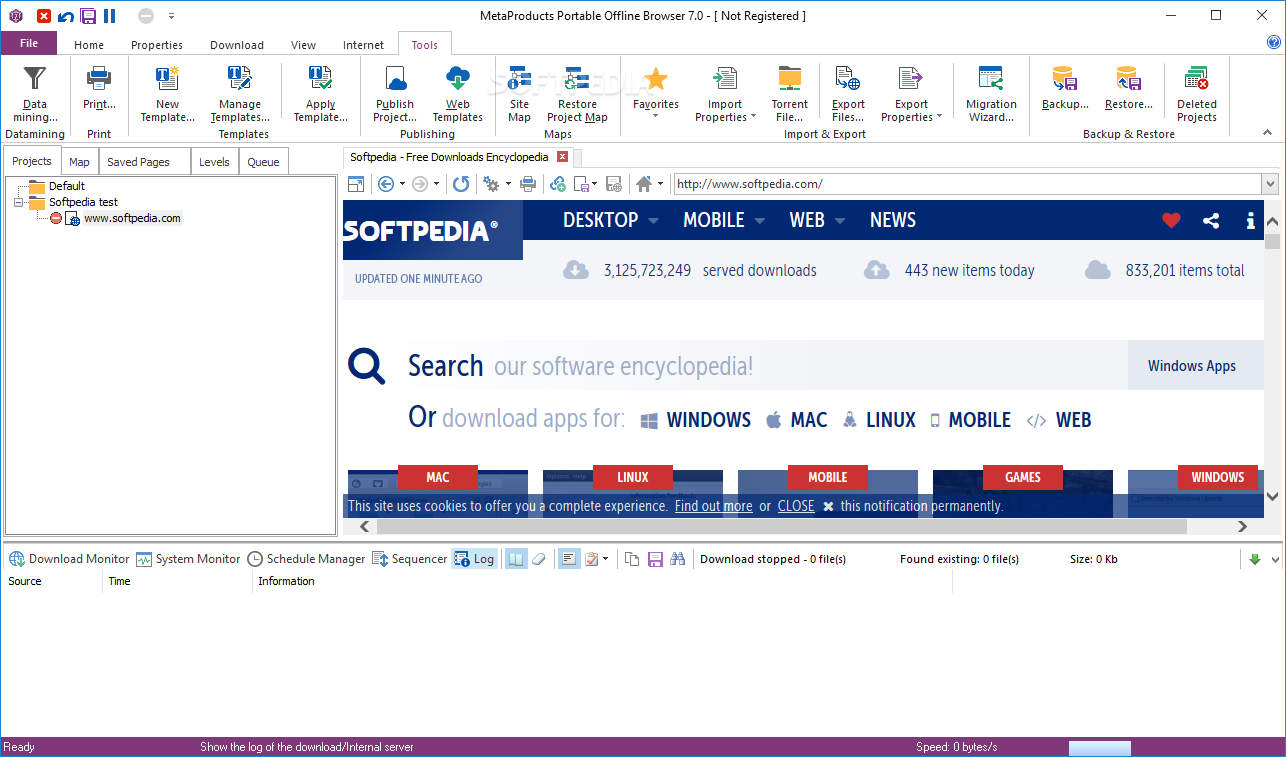Click the Softpedia heart icon

tap(1171, 221)
